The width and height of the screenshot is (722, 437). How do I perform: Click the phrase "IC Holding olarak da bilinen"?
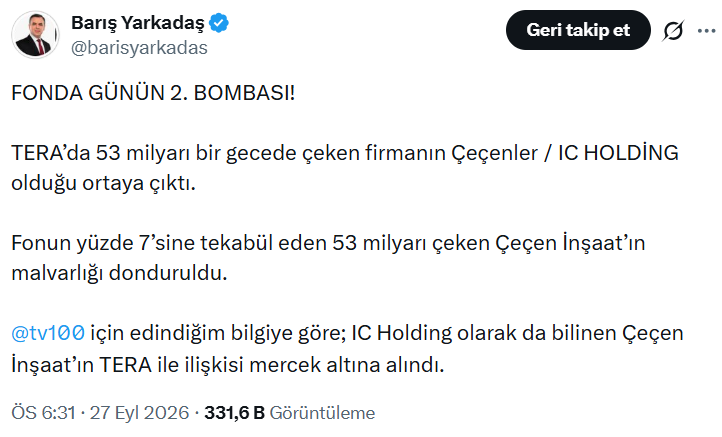[483, 332]
